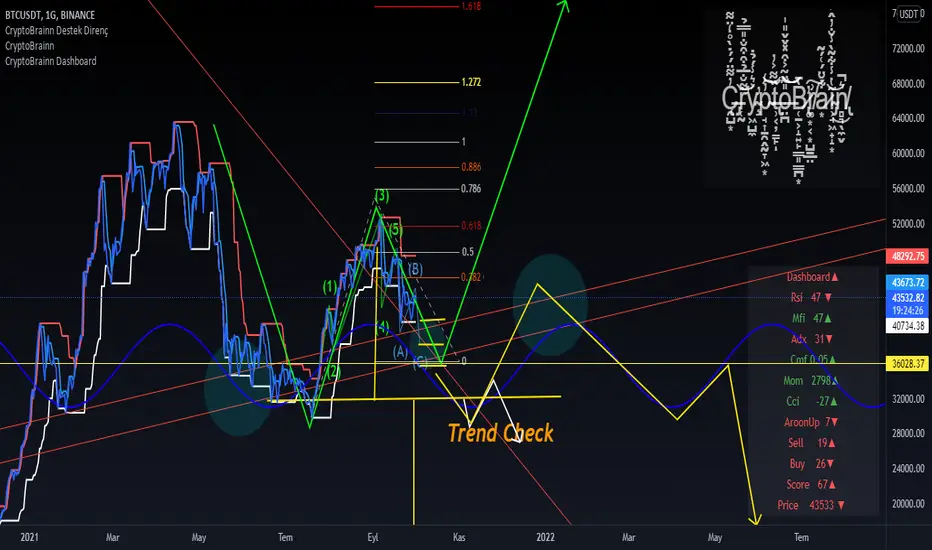Click the blue 43673.72 price tag
Screen dimensions: 932x550
pos(907,282)
